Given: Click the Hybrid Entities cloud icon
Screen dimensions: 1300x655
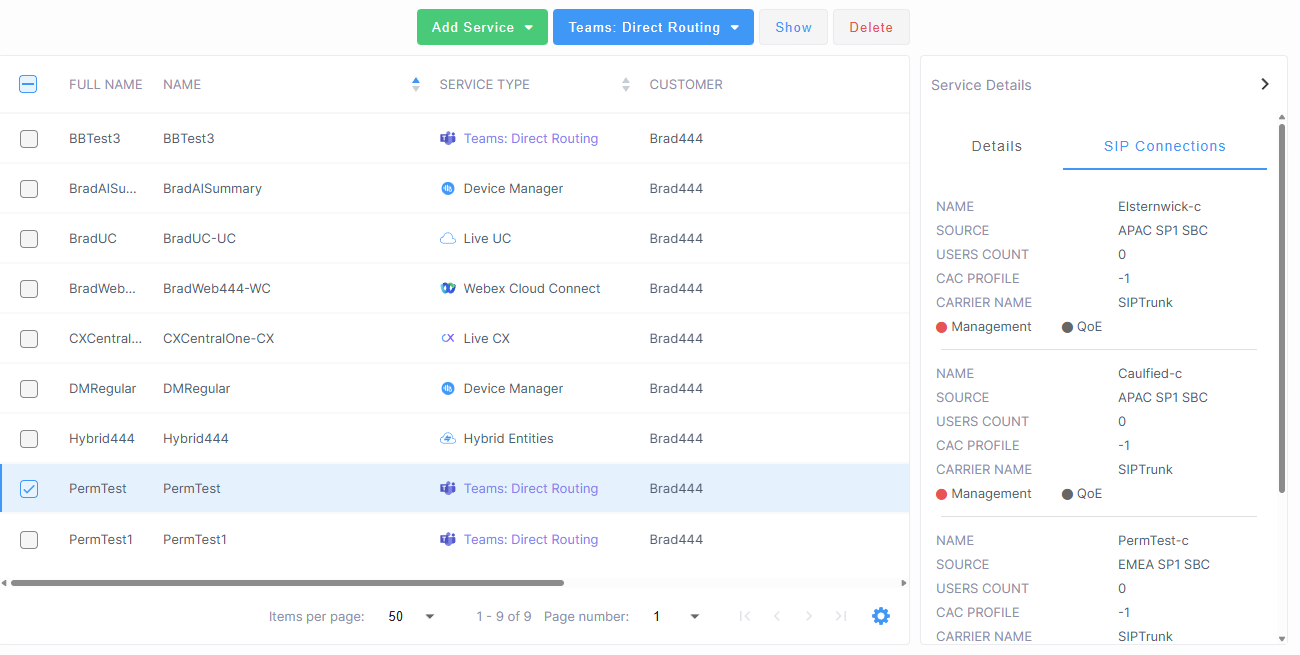Looking at the screenshot, I should pos(448,438).
